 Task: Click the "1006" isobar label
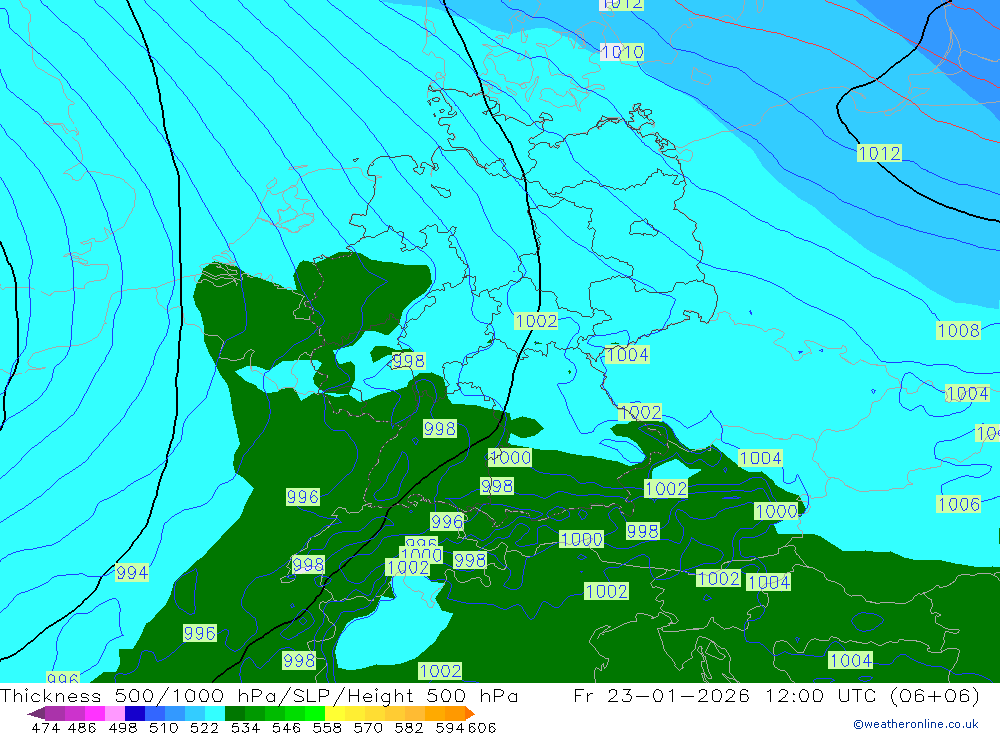tap(959, 504)
